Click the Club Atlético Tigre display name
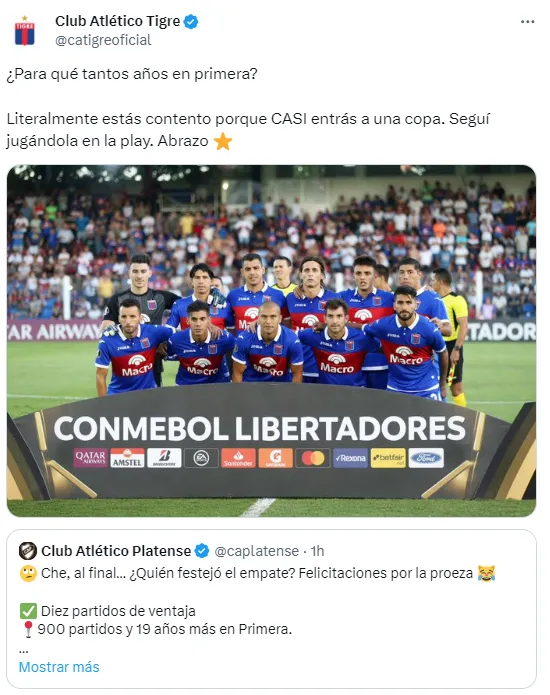550x695 pixels. pyautogui.click(x=117, y=21)
